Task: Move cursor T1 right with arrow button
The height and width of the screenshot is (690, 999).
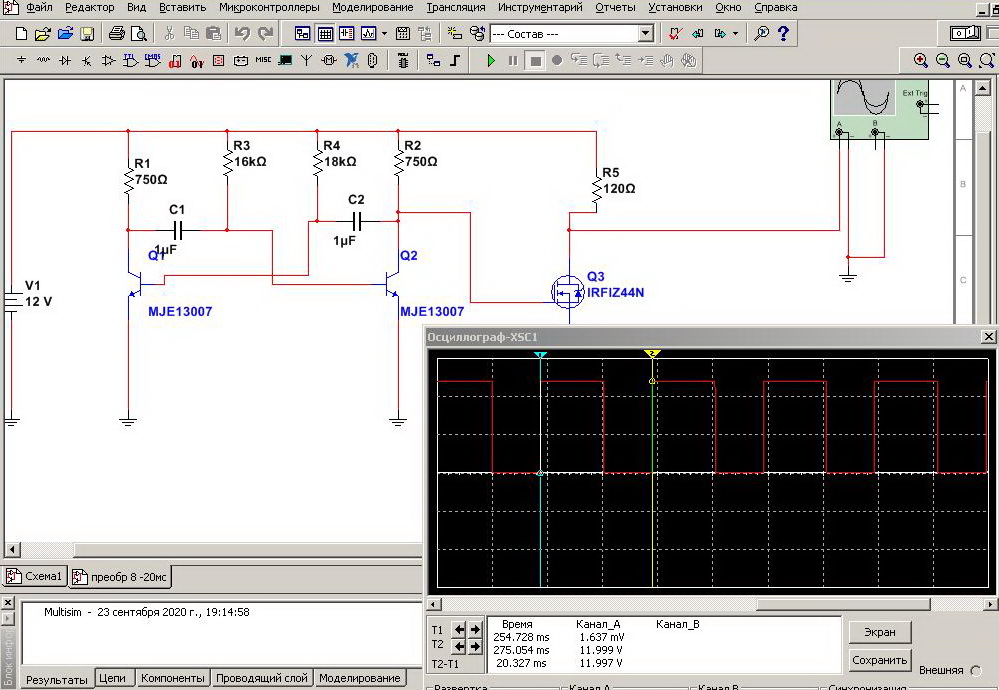Action: [x=473, y=629]
